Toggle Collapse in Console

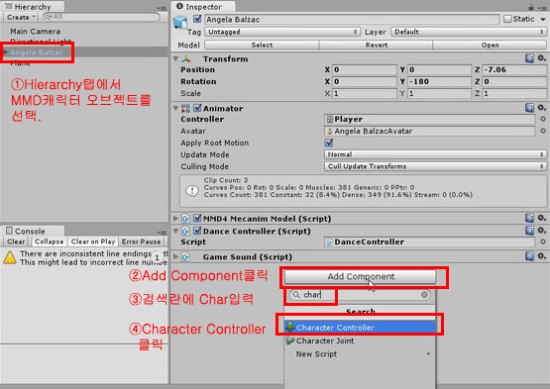click(49, 242)
